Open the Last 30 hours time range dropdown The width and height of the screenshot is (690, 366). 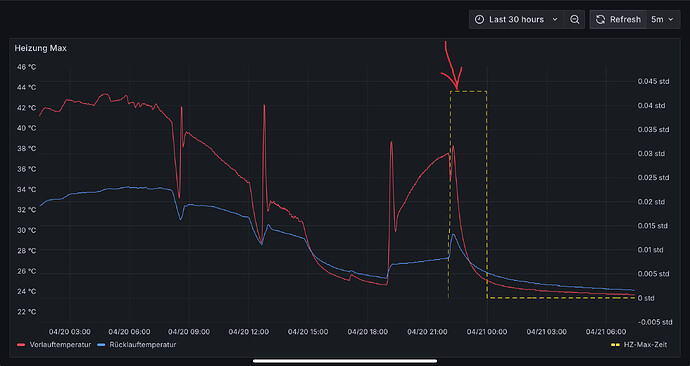517,20
